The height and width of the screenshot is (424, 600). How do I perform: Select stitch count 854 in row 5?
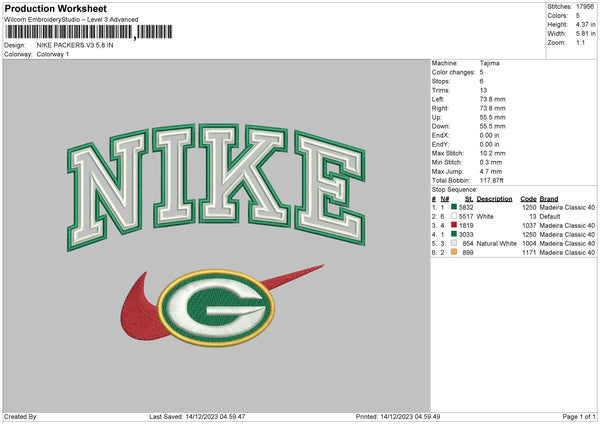pyautogui.click(x=468, y=244)
